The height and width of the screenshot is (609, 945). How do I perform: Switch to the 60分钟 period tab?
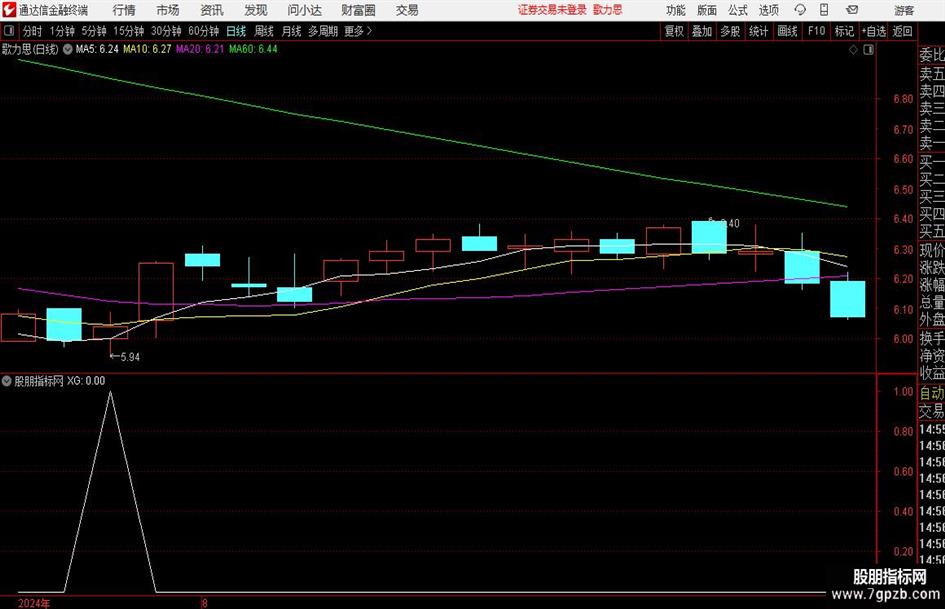click(x=204, y=31)
